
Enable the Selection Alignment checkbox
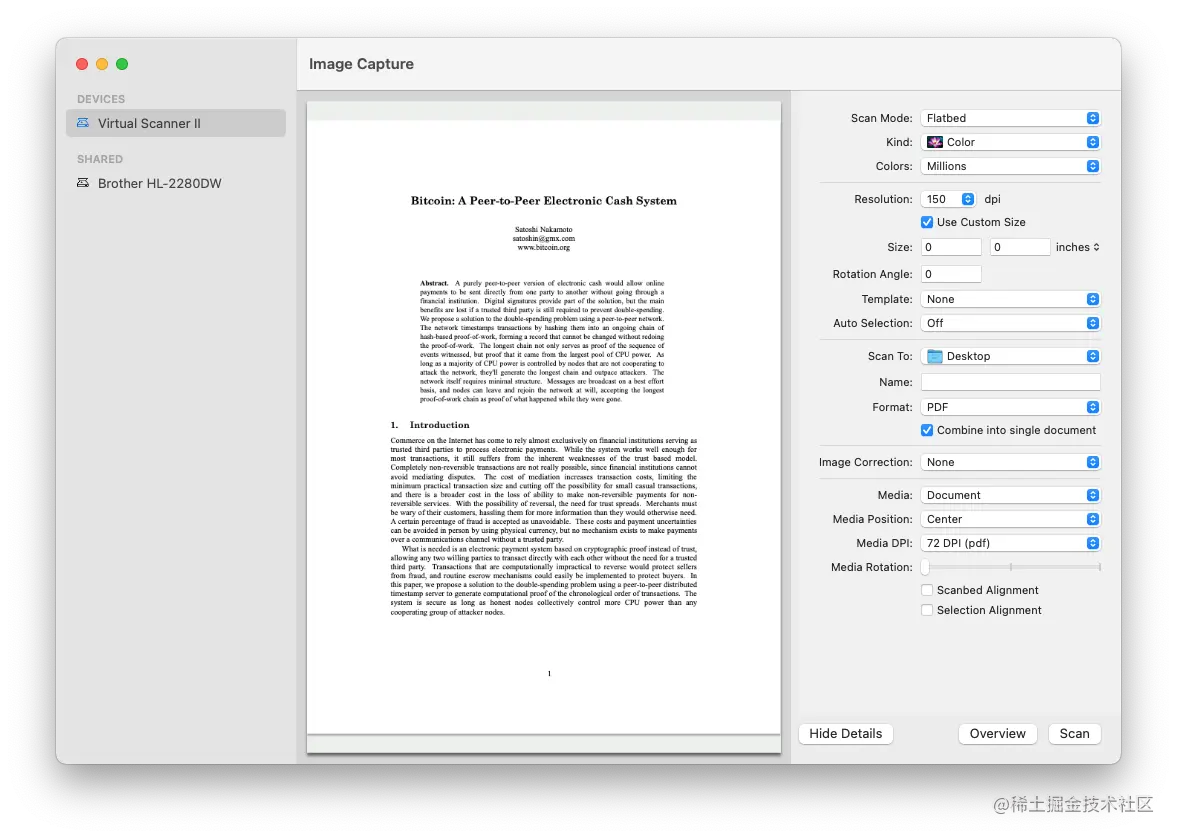point(927,610)
